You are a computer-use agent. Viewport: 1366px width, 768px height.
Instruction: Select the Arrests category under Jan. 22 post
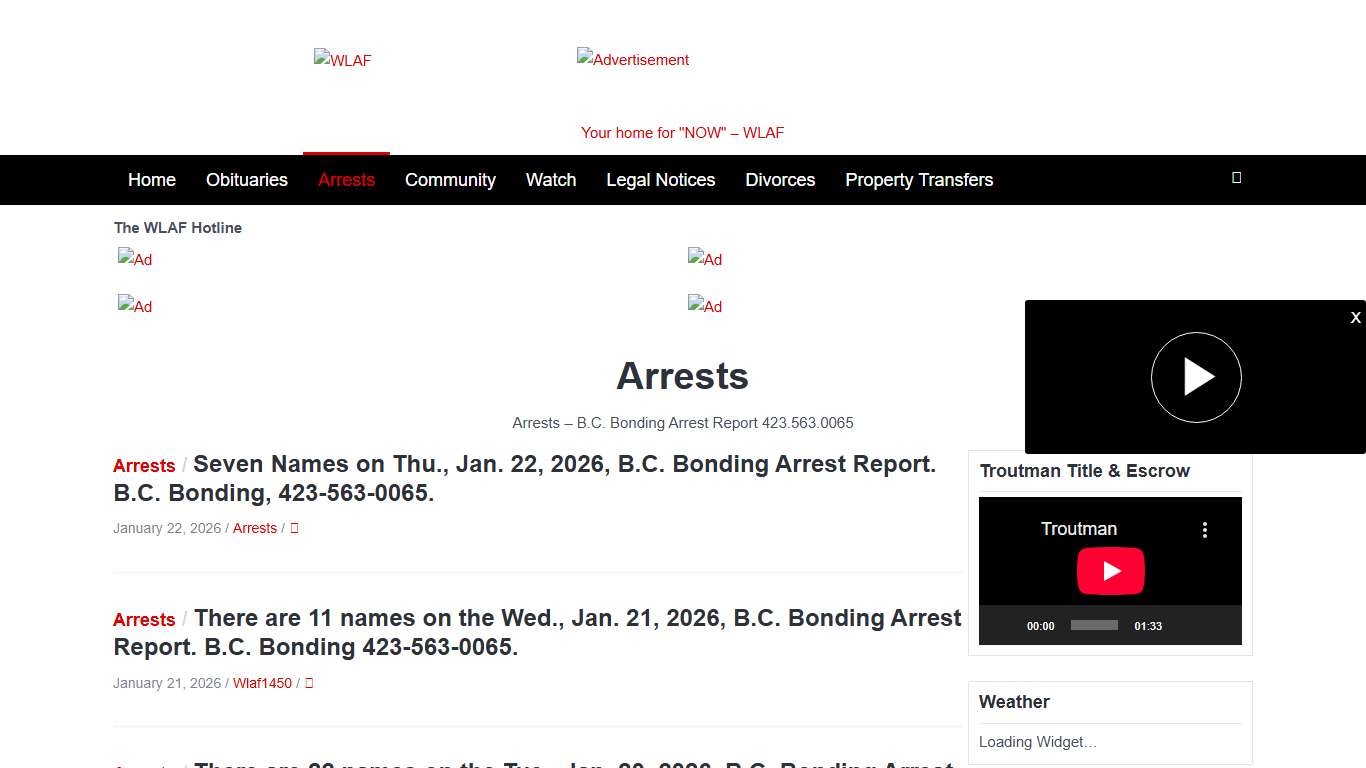[254, 528]
